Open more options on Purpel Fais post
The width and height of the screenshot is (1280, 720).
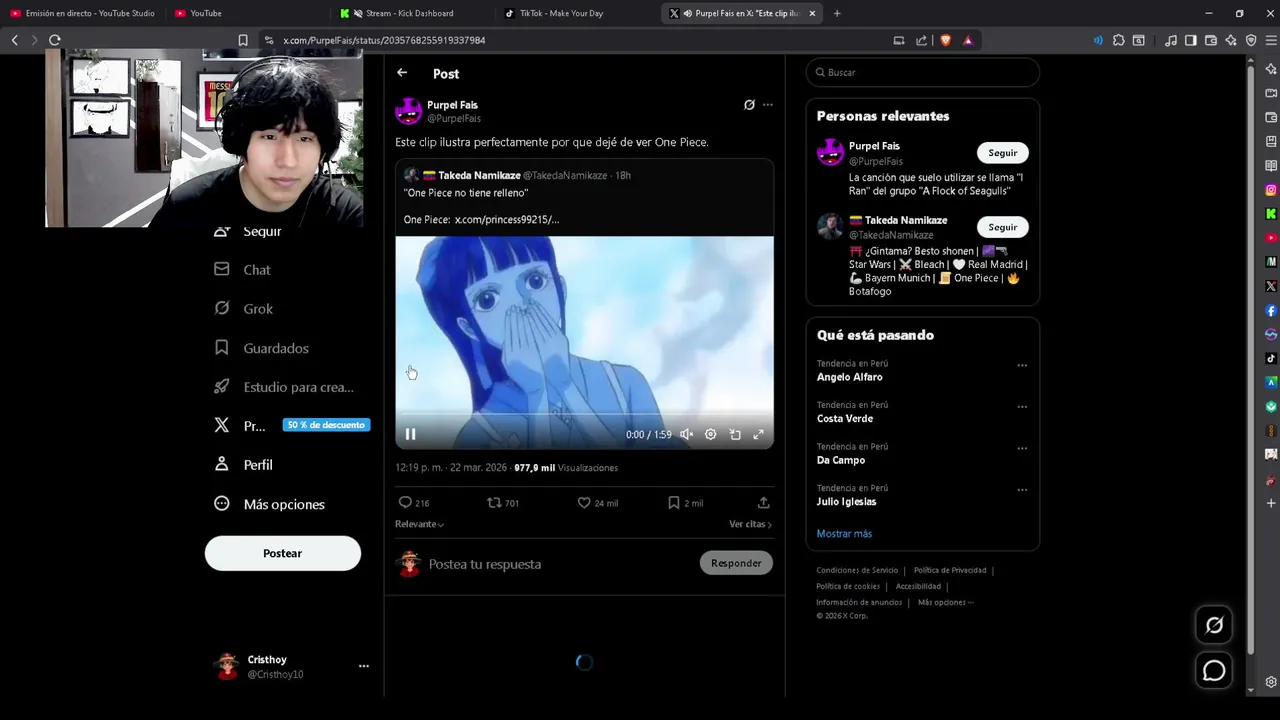(768, 105)
